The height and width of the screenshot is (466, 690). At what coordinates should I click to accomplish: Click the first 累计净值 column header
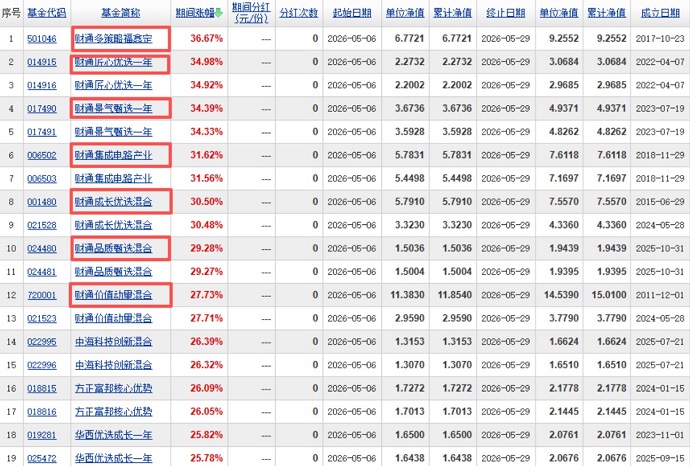tap(452, 13)
